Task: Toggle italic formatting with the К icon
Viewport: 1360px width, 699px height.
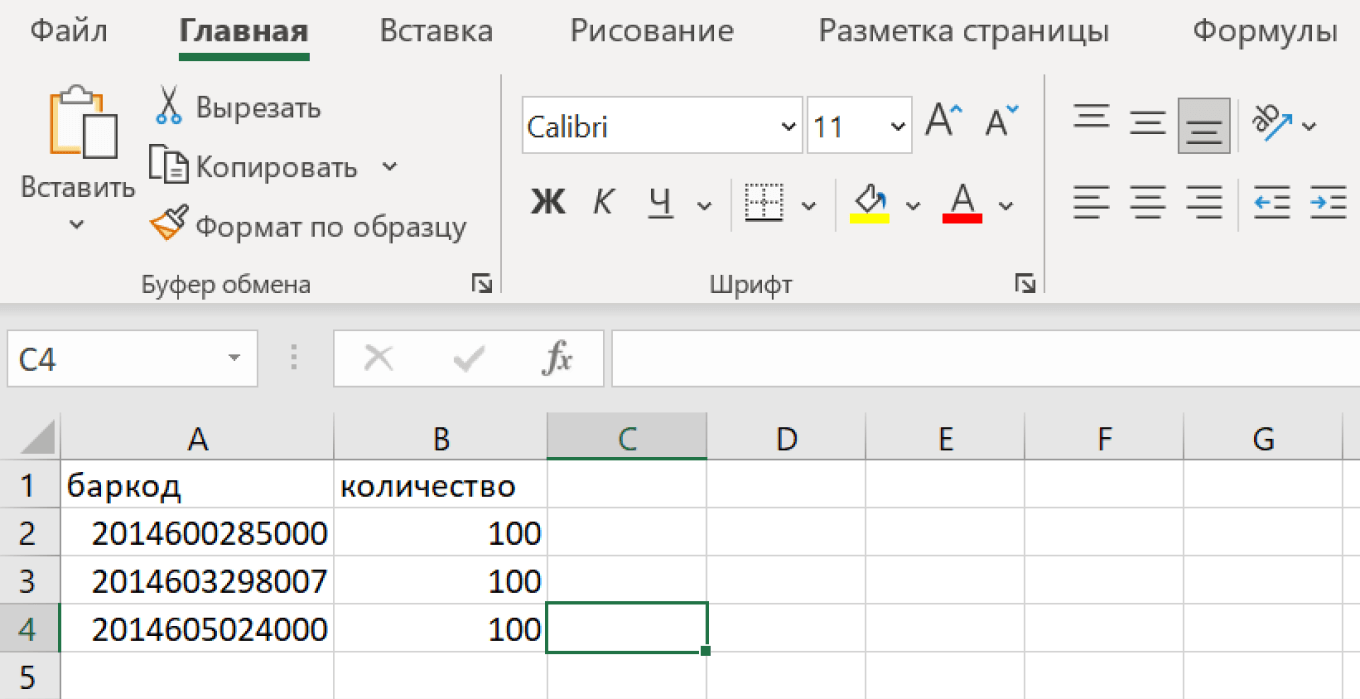Action: 602,203
